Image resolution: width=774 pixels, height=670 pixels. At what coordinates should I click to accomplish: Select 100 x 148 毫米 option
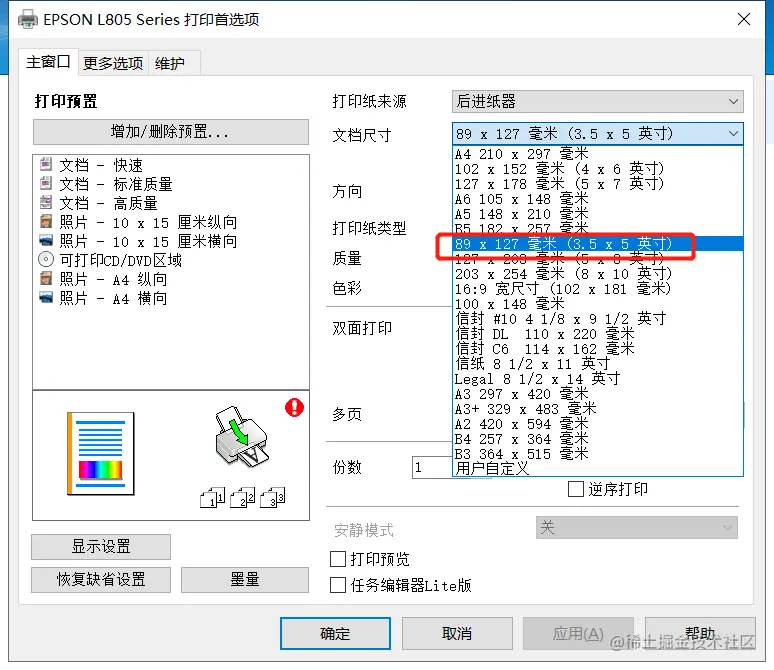coord(598,304)
